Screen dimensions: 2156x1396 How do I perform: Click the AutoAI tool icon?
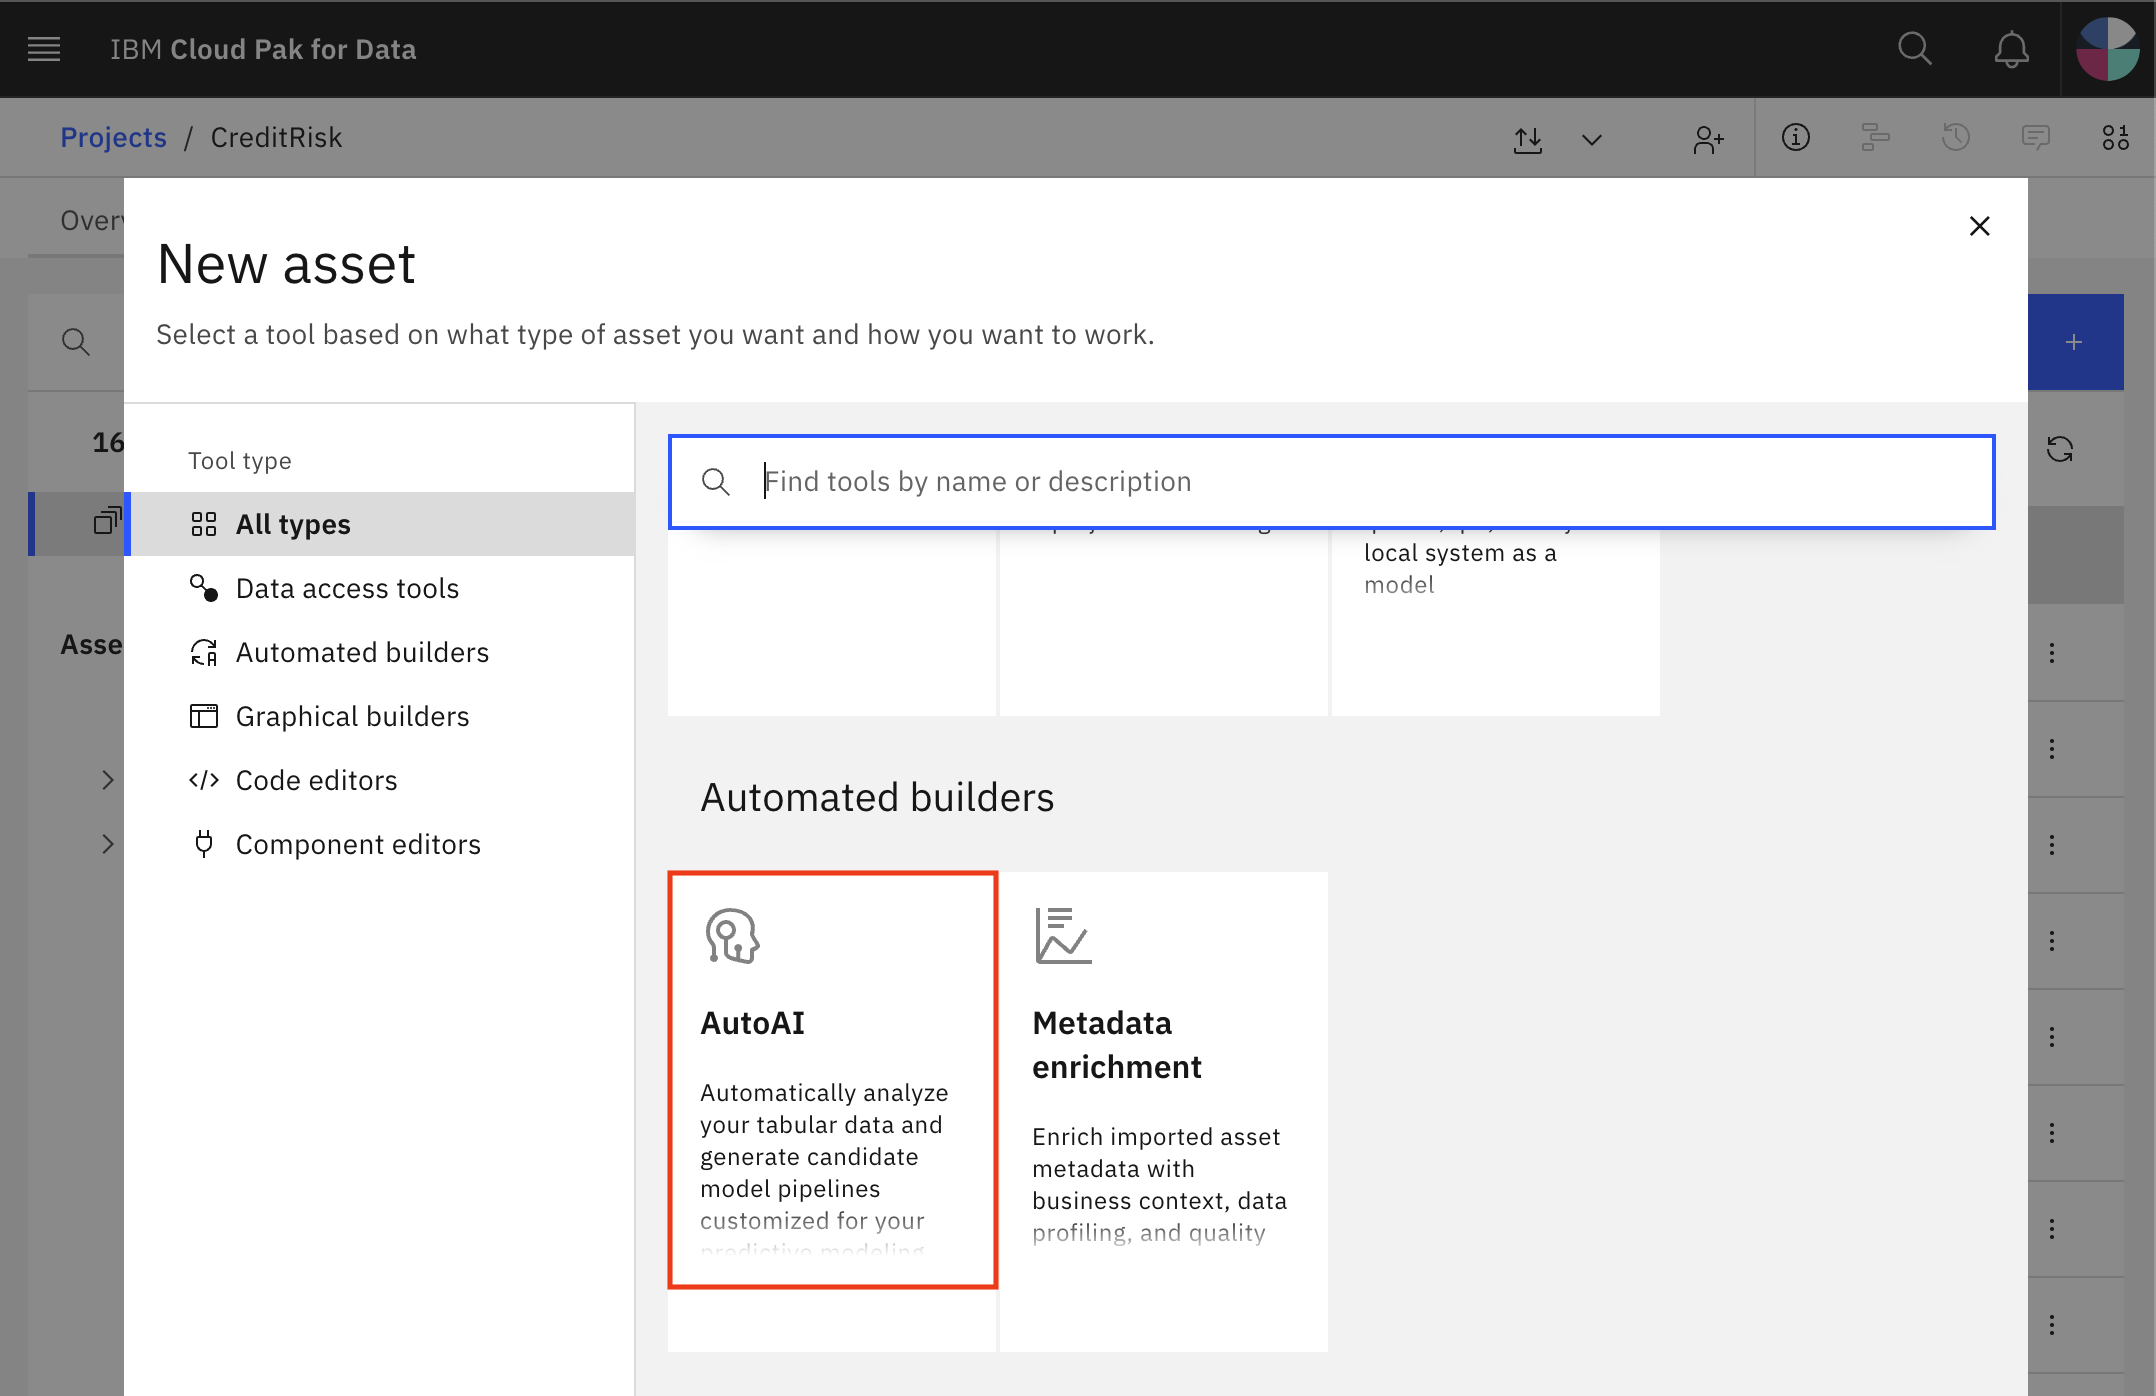tap(732, 935)
